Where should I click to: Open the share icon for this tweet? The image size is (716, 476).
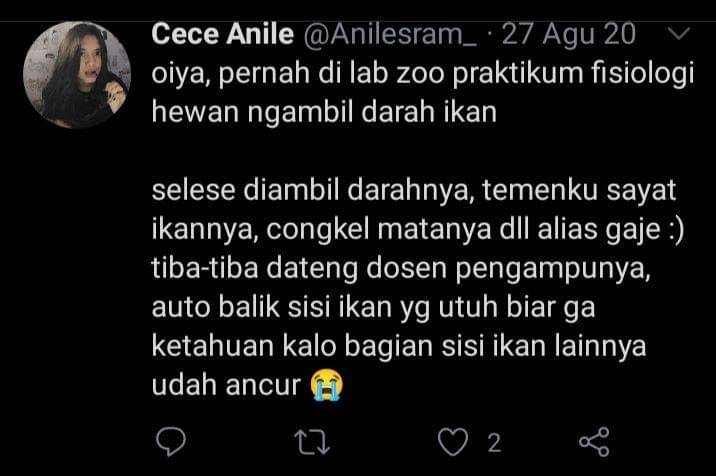tap(594, 442)
